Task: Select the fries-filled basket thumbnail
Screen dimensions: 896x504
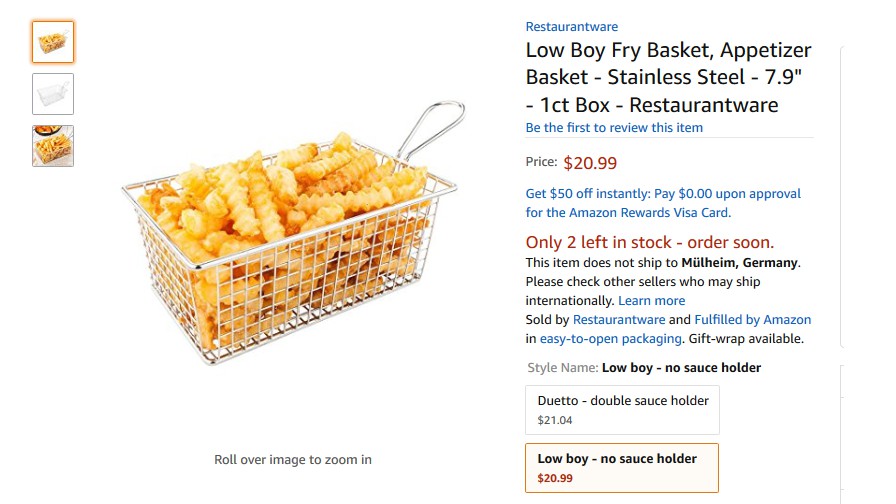Action: [x=53, y=42]
